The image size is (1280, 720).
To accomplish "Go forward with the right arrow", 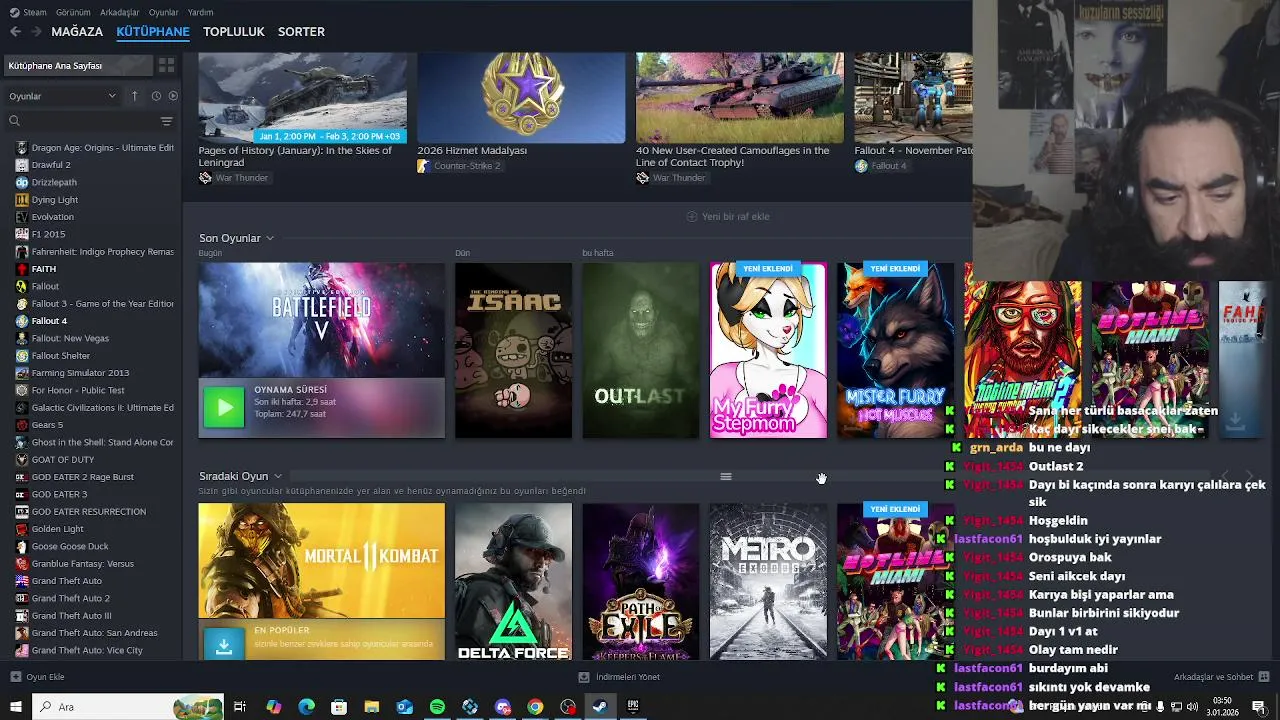I will click(x=37, y=32).
